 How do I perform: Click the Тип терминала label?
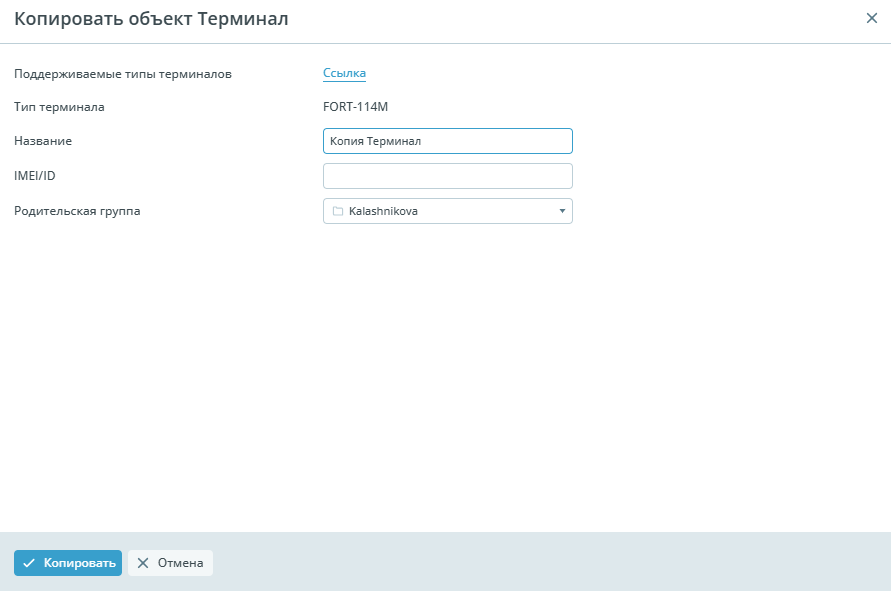pyautogui.click(x=59, y=106)
